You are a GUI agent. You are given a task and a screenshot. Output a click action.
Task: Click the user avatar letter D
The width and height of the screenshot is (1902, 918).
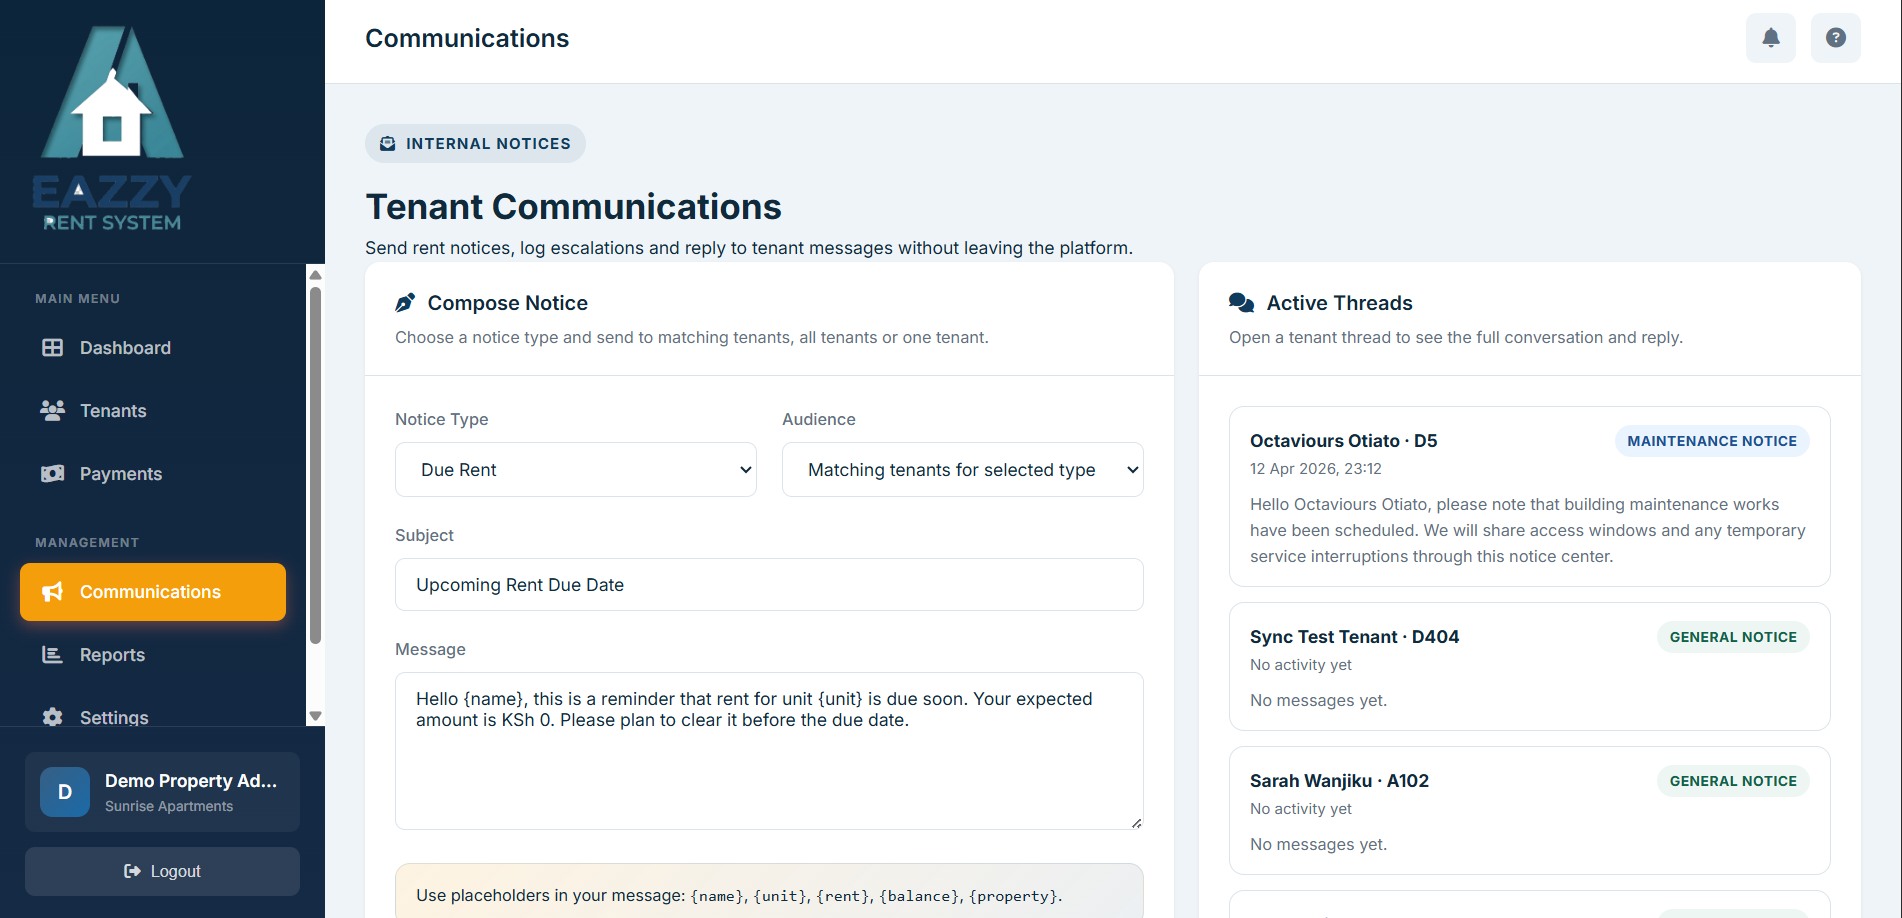tap(65, 792)
